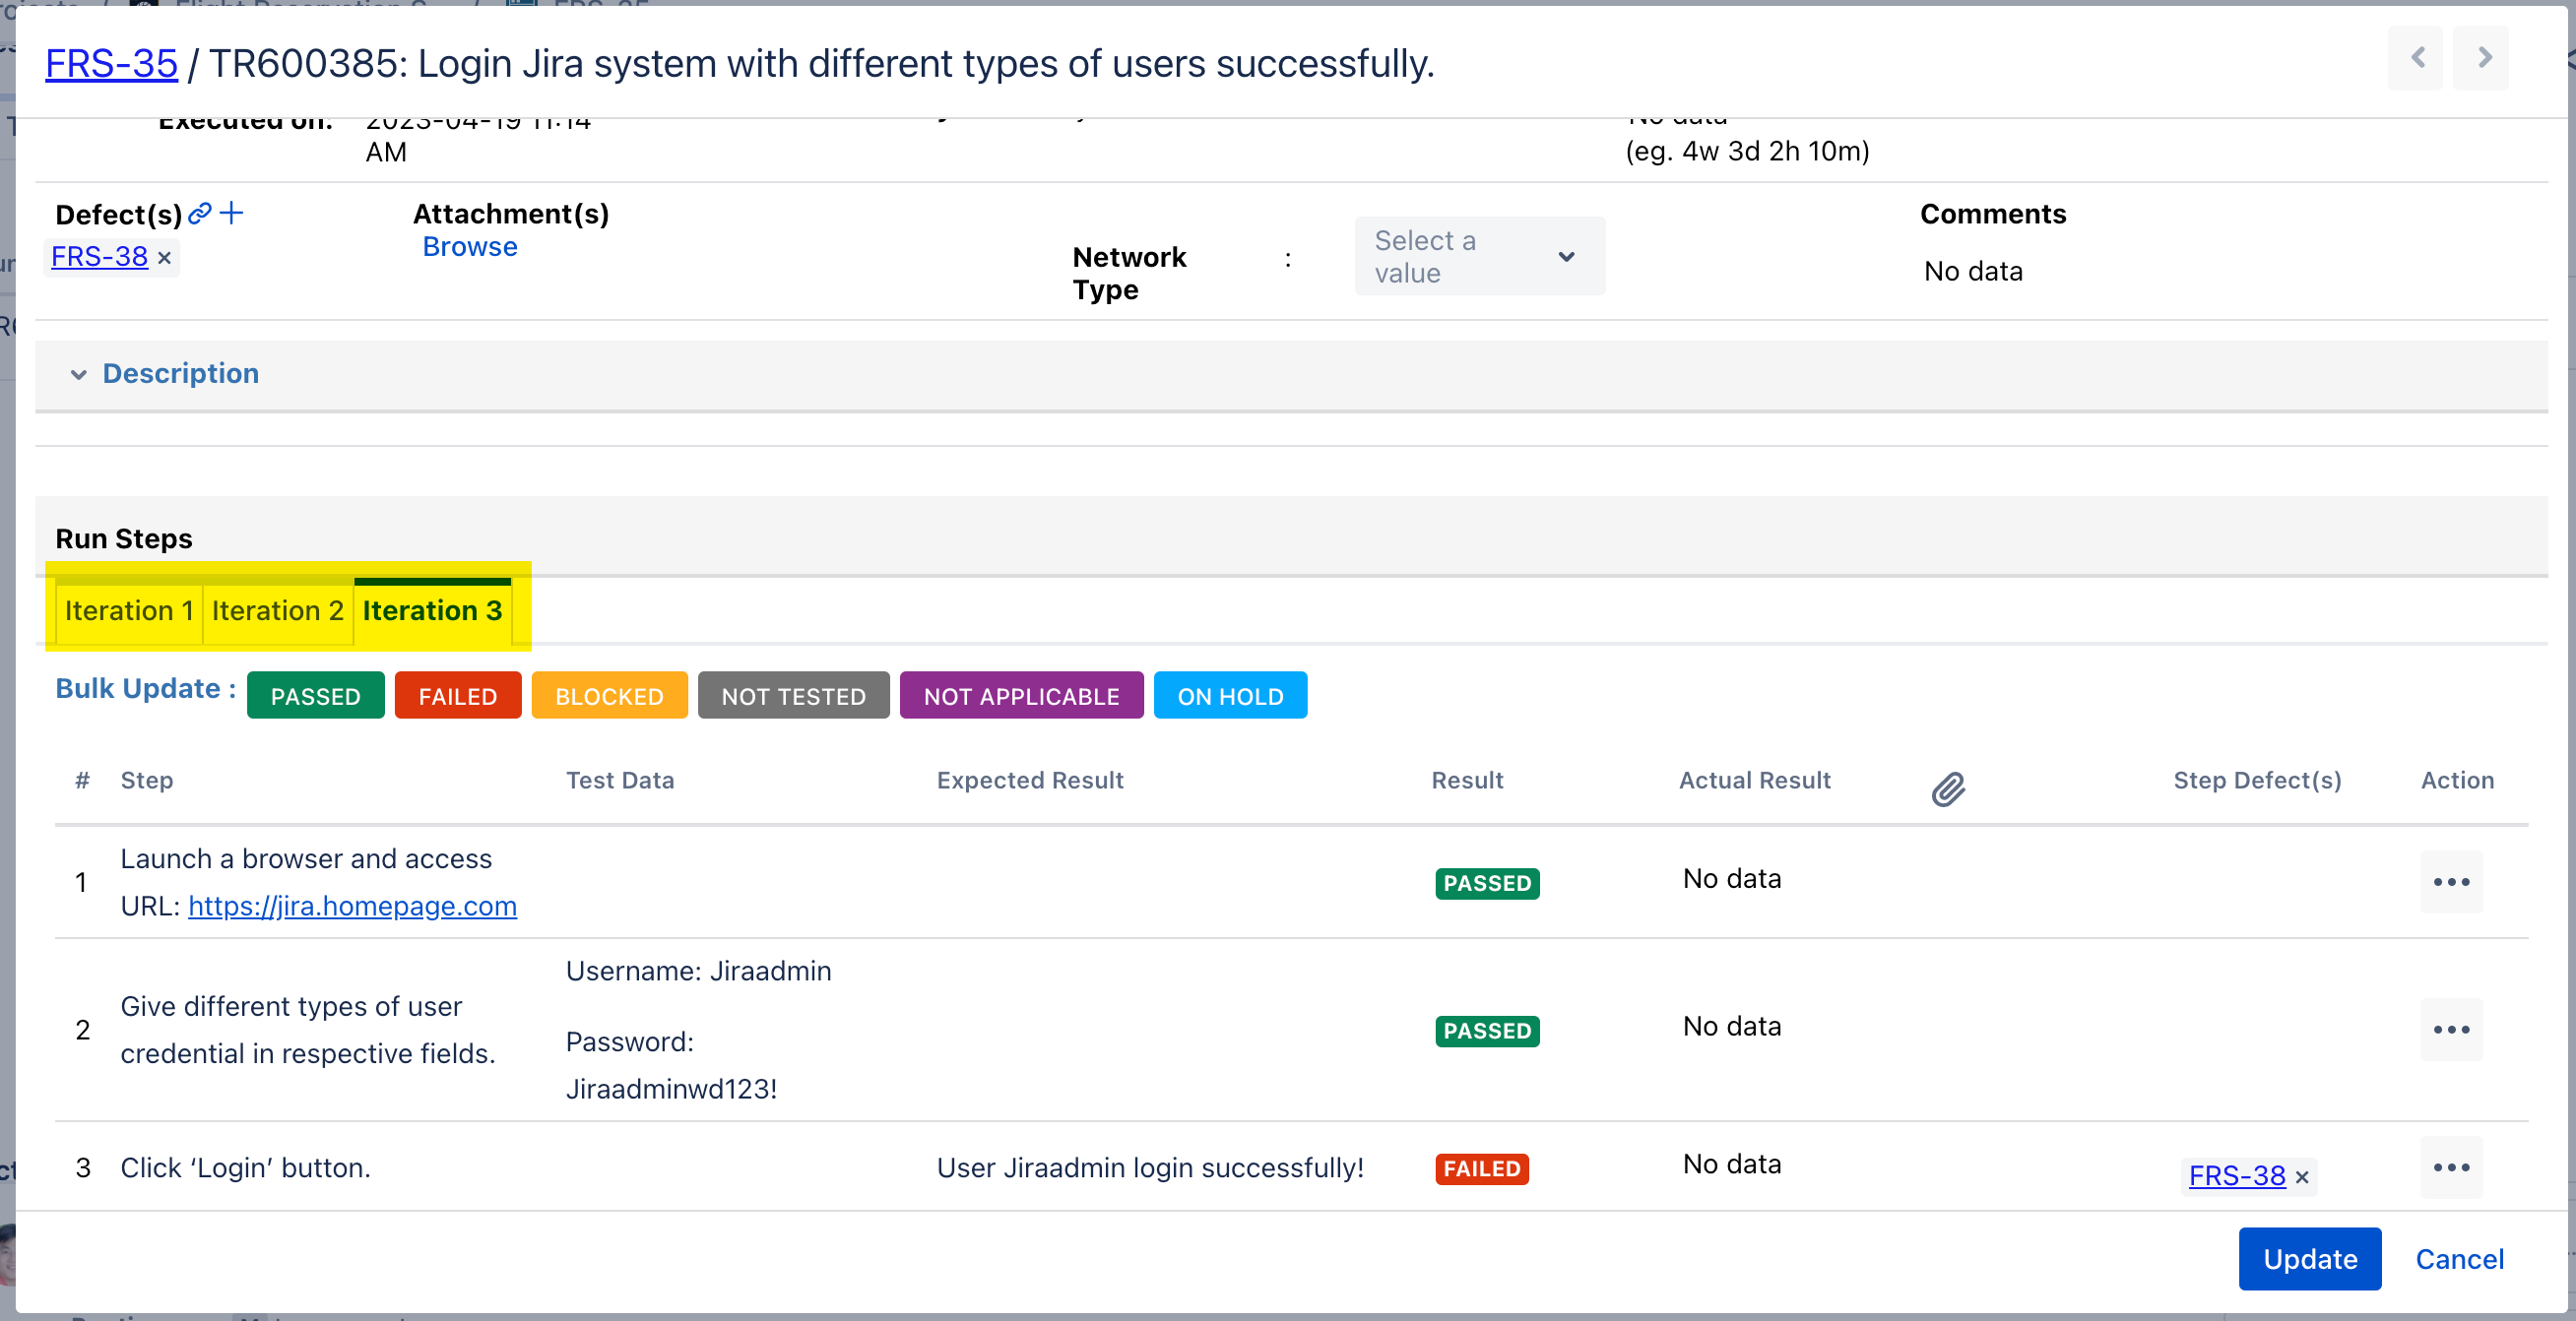Open action menu for step 1

tap(2451, 882)
